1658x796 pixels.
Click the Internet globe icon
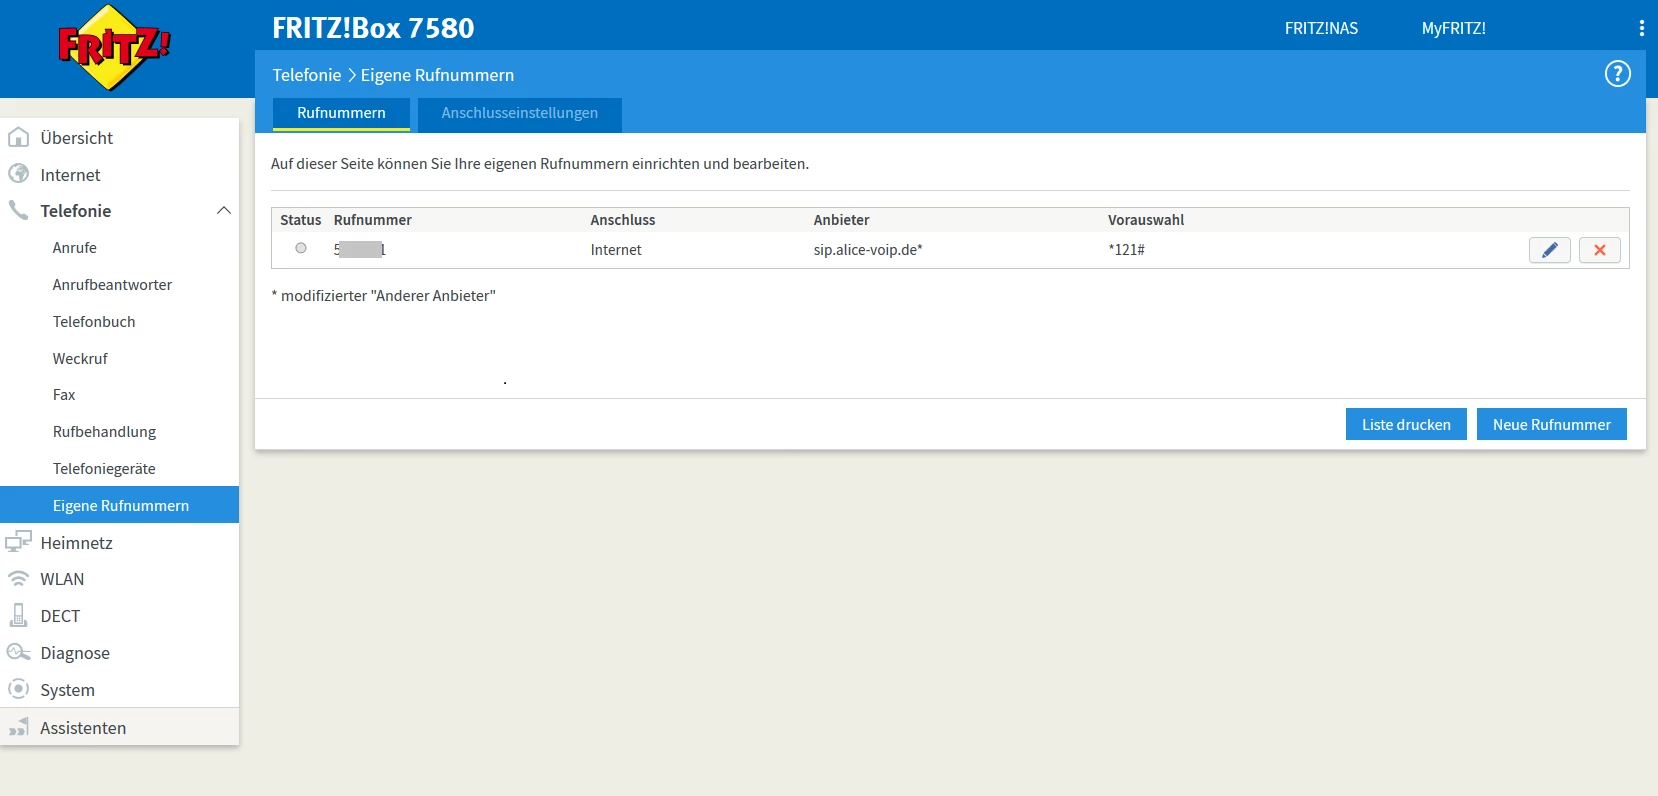pos(18,174)
